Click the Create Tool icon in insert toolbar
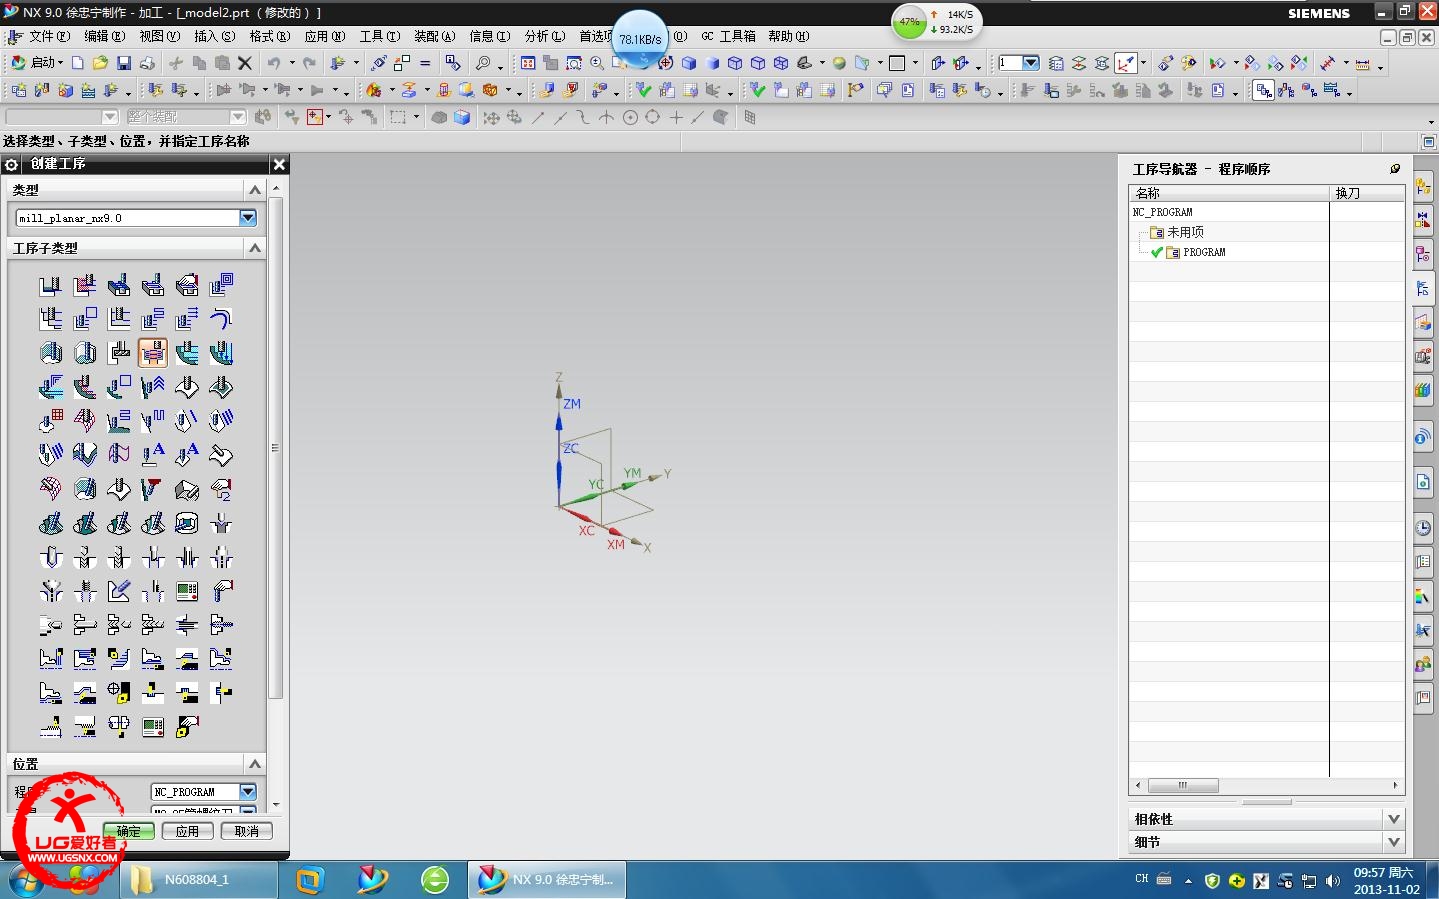The image size is (1439, 899). coord(42,90)
